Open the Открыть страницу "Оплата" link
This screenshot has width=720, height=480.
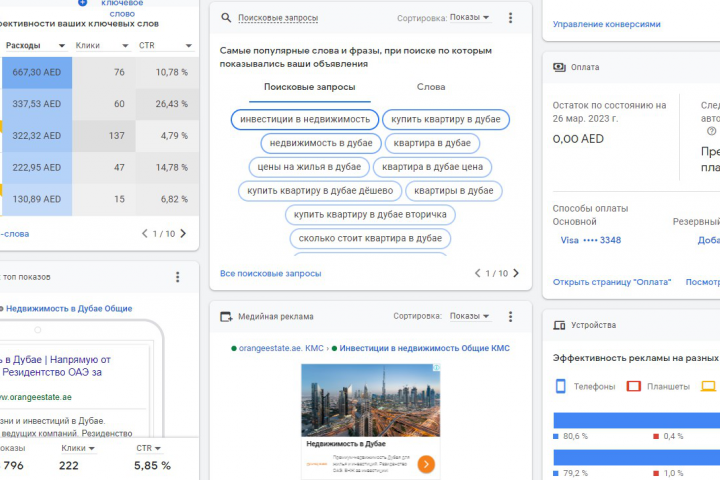[612, 282]
